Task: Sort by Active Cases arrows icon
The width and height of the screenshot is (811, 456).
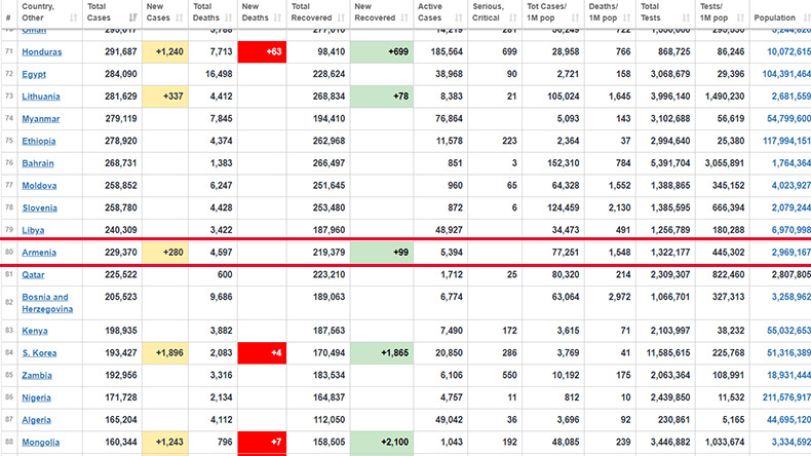Action: coord(458,18)
